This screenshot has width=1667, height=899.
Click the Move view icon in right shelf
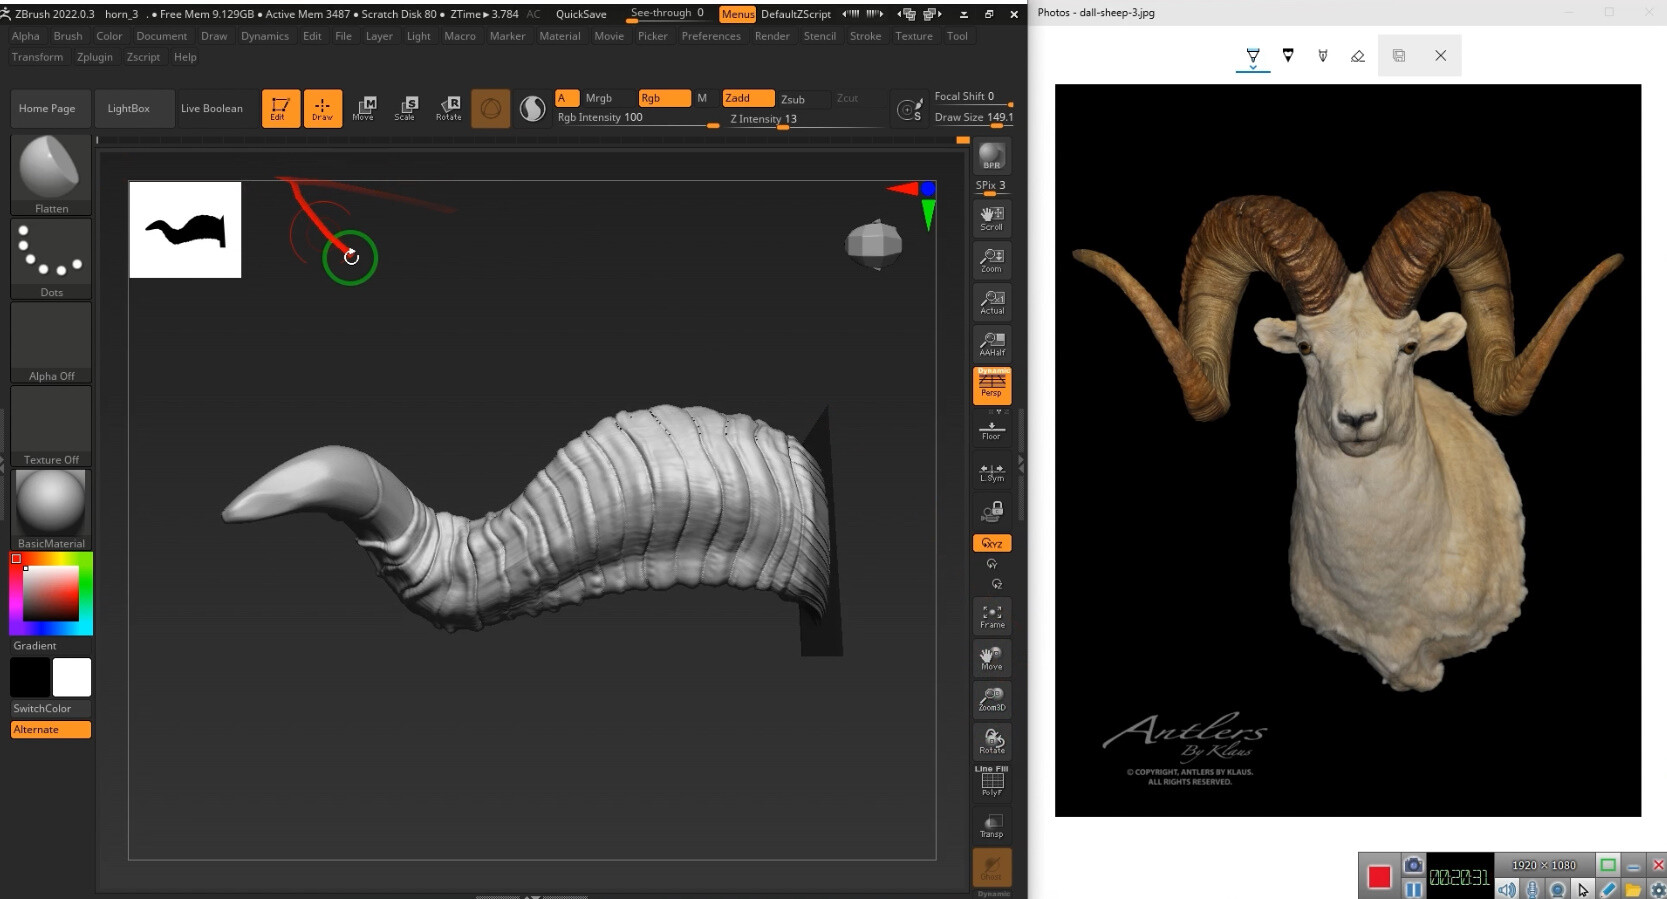(x=992, y=657)
